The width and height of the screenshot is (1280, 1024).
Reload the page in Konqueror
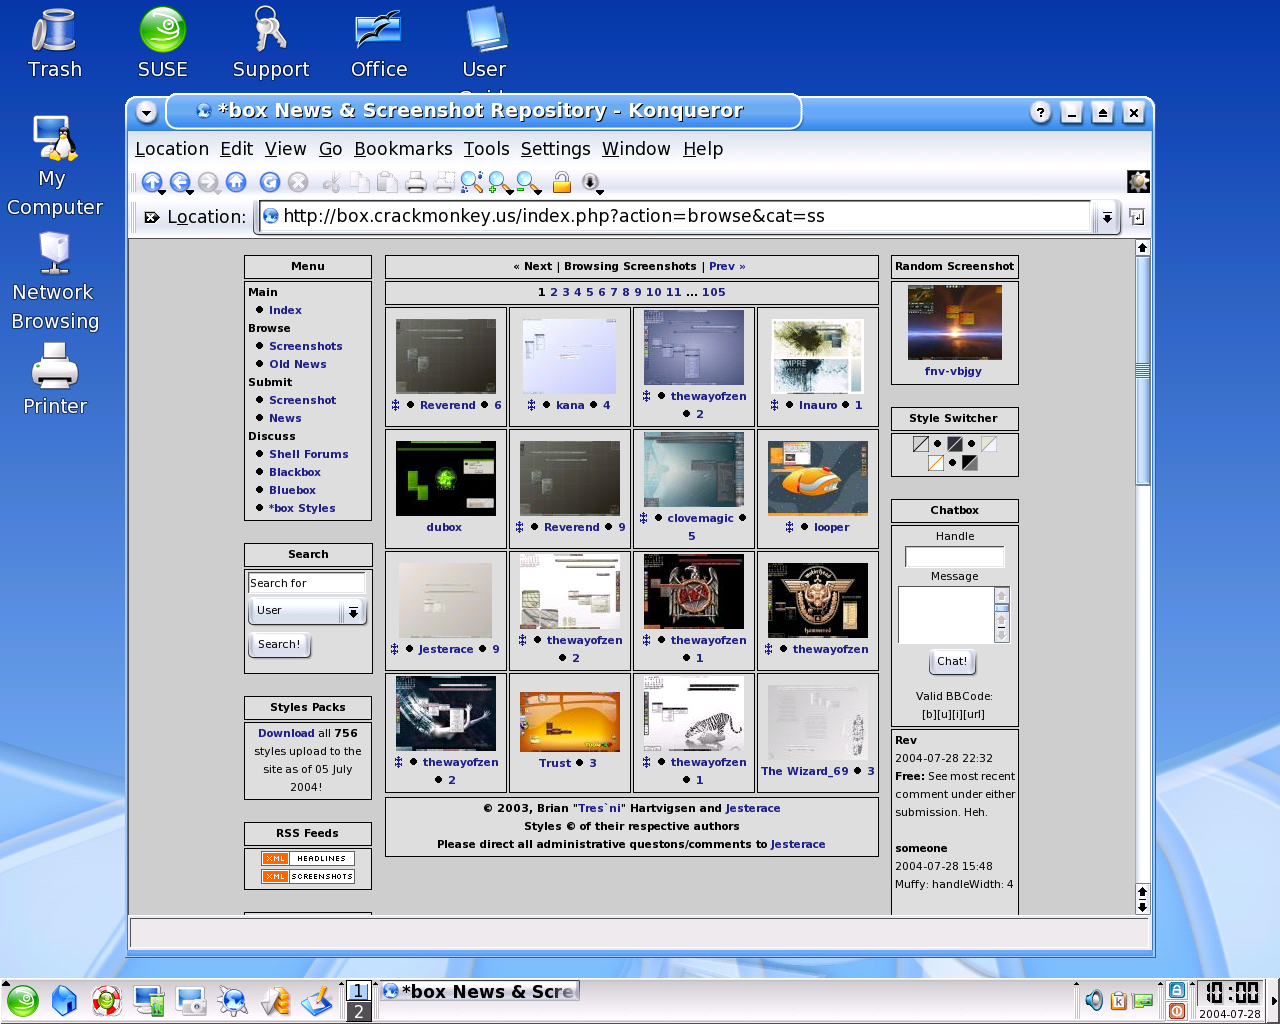pos(270,182)
